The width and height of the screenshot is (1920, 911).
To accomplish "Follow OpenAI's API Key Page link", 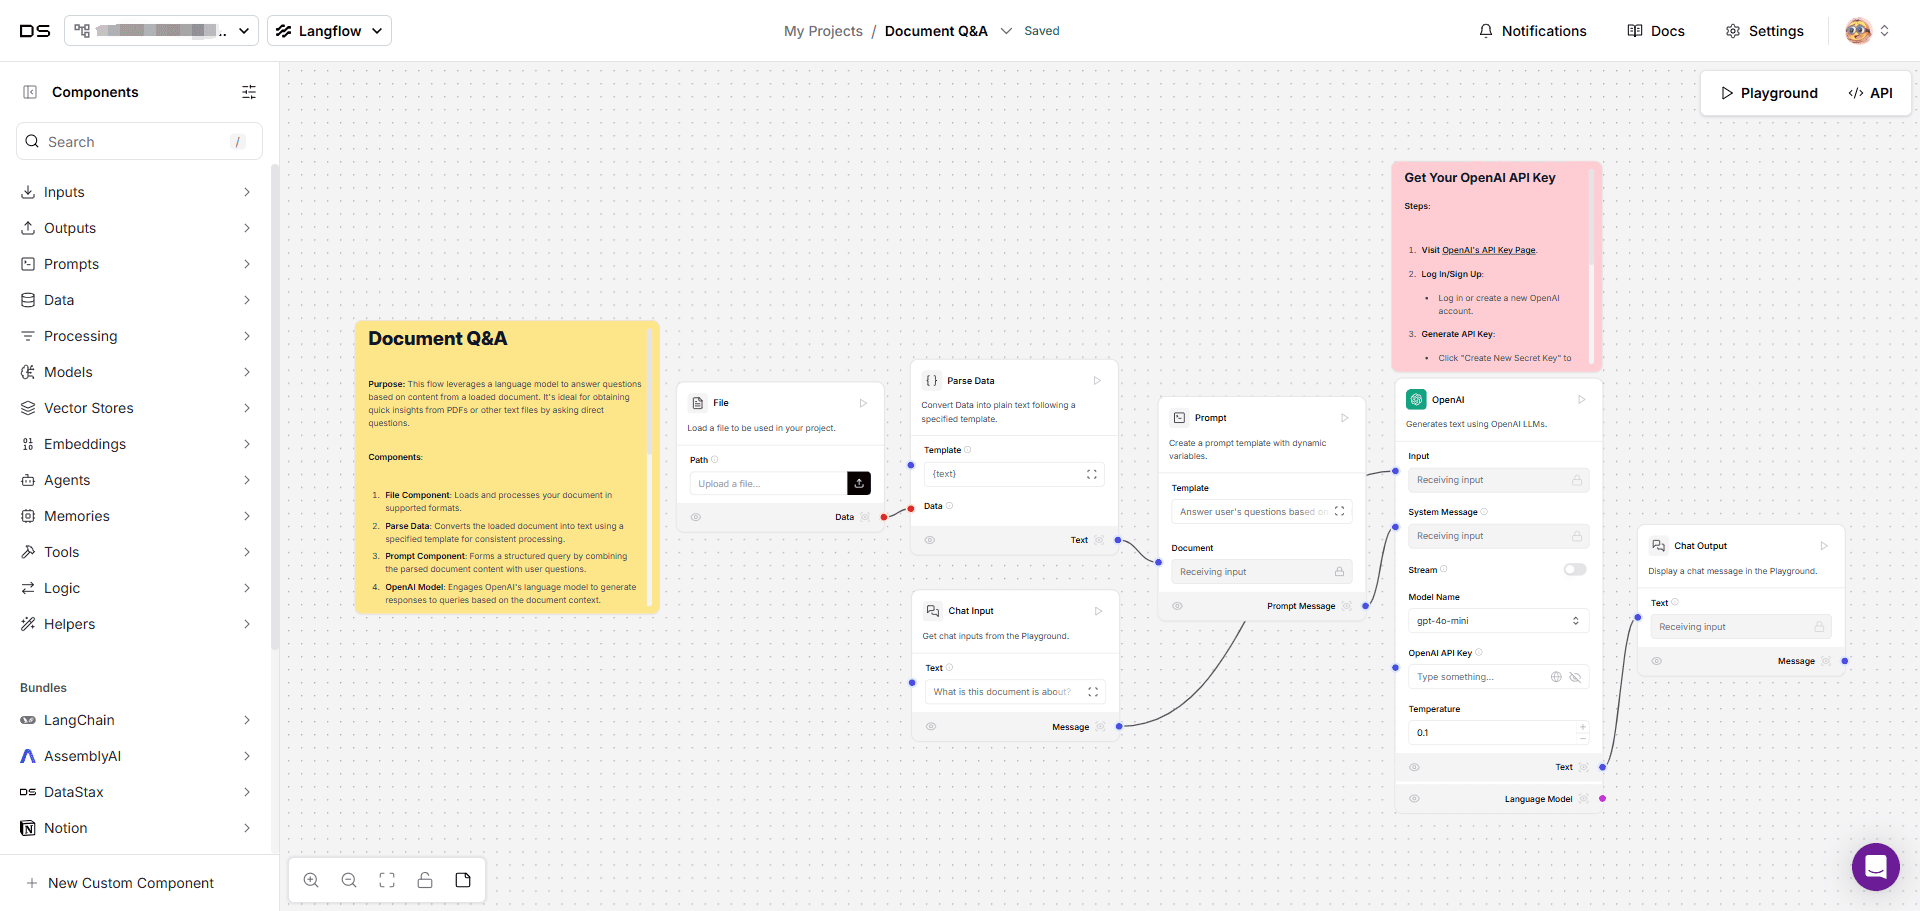I will pos(1488,250).
